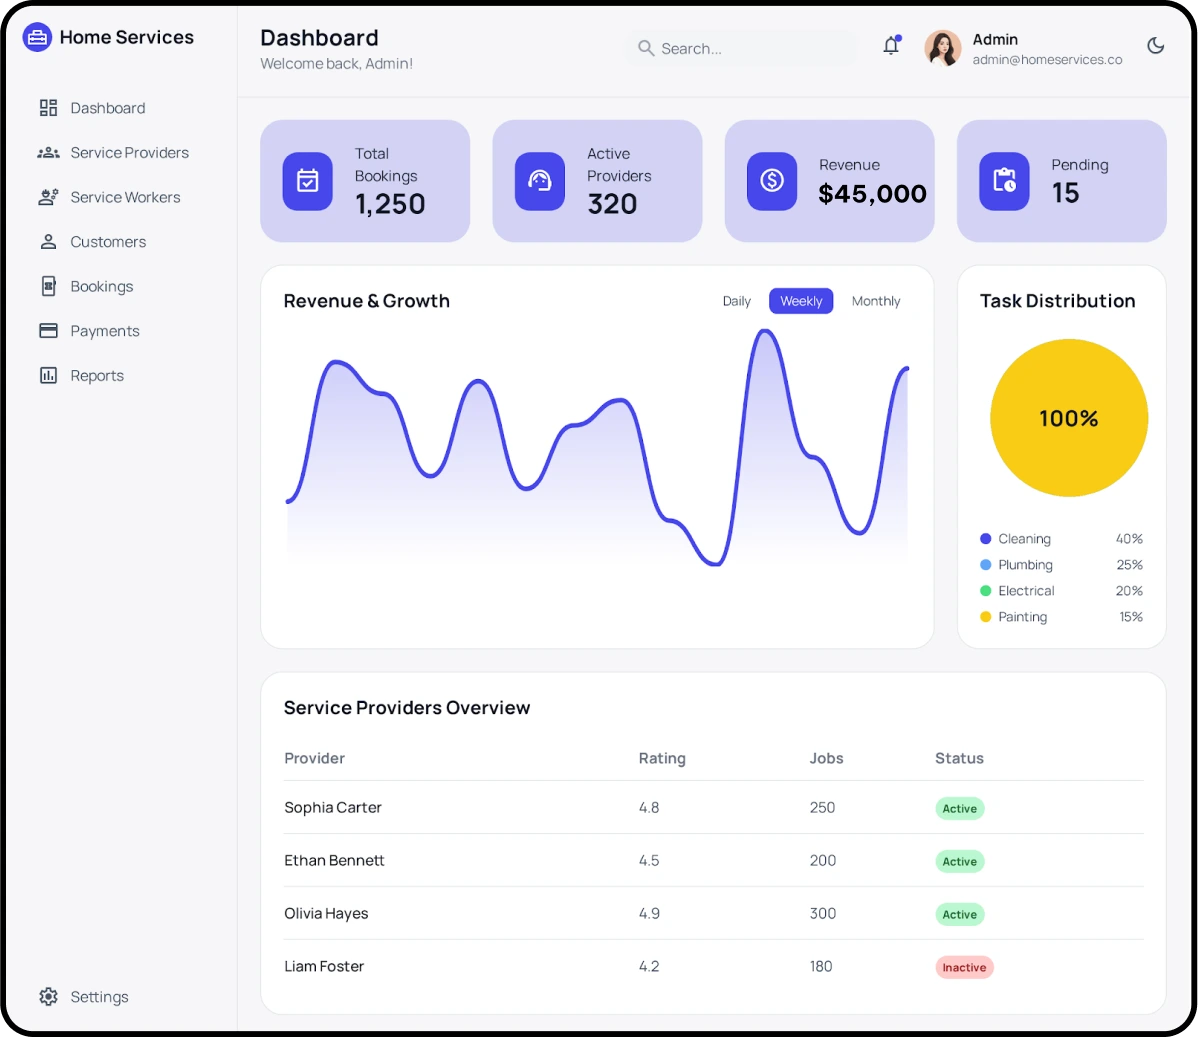This screenshot has width=1198, height=1037.
Task: Toggle dark mode with the moon icon
Action: pyautogui.click(x=1155, y=46)
